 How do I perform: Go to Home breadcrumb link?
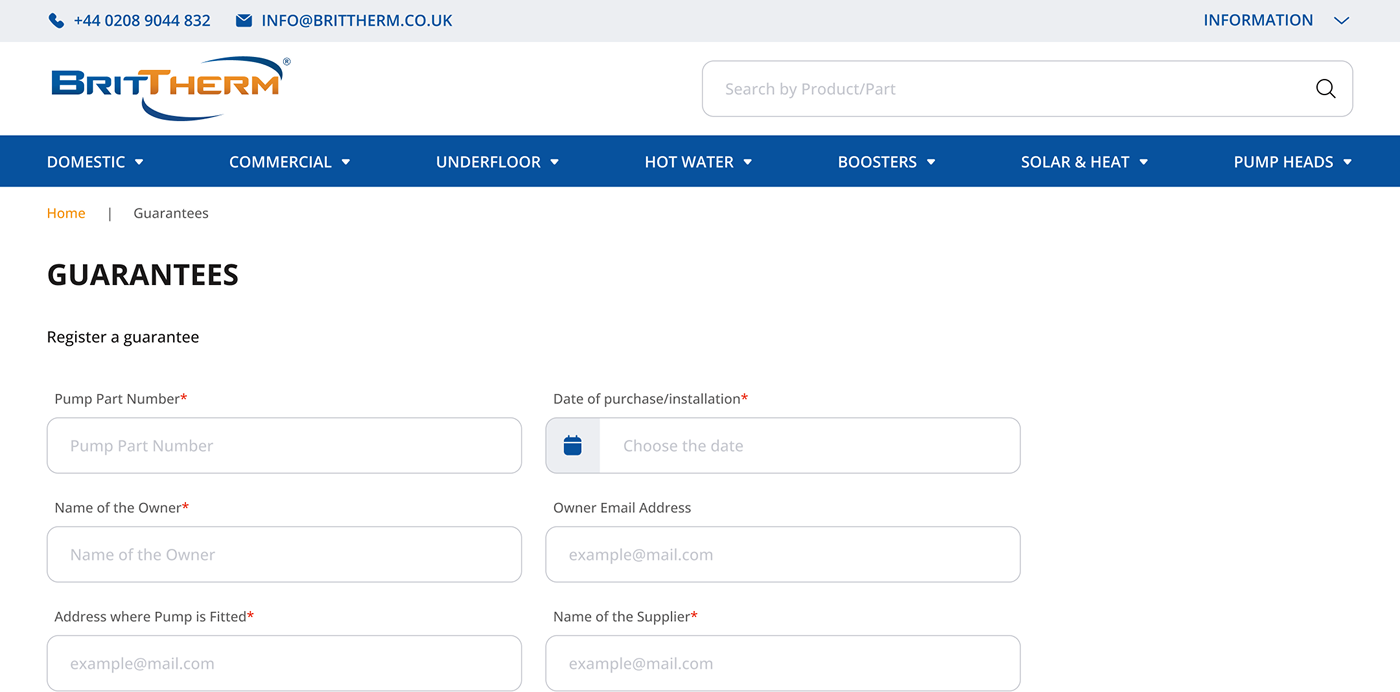(66, 213)
